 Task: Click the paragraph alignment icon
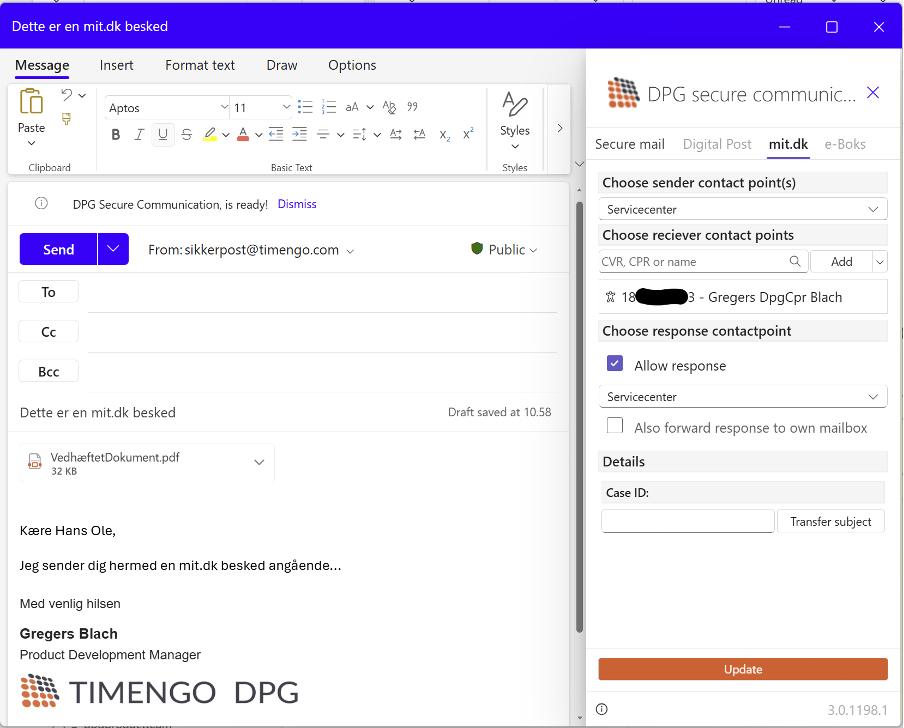point(323,135)
